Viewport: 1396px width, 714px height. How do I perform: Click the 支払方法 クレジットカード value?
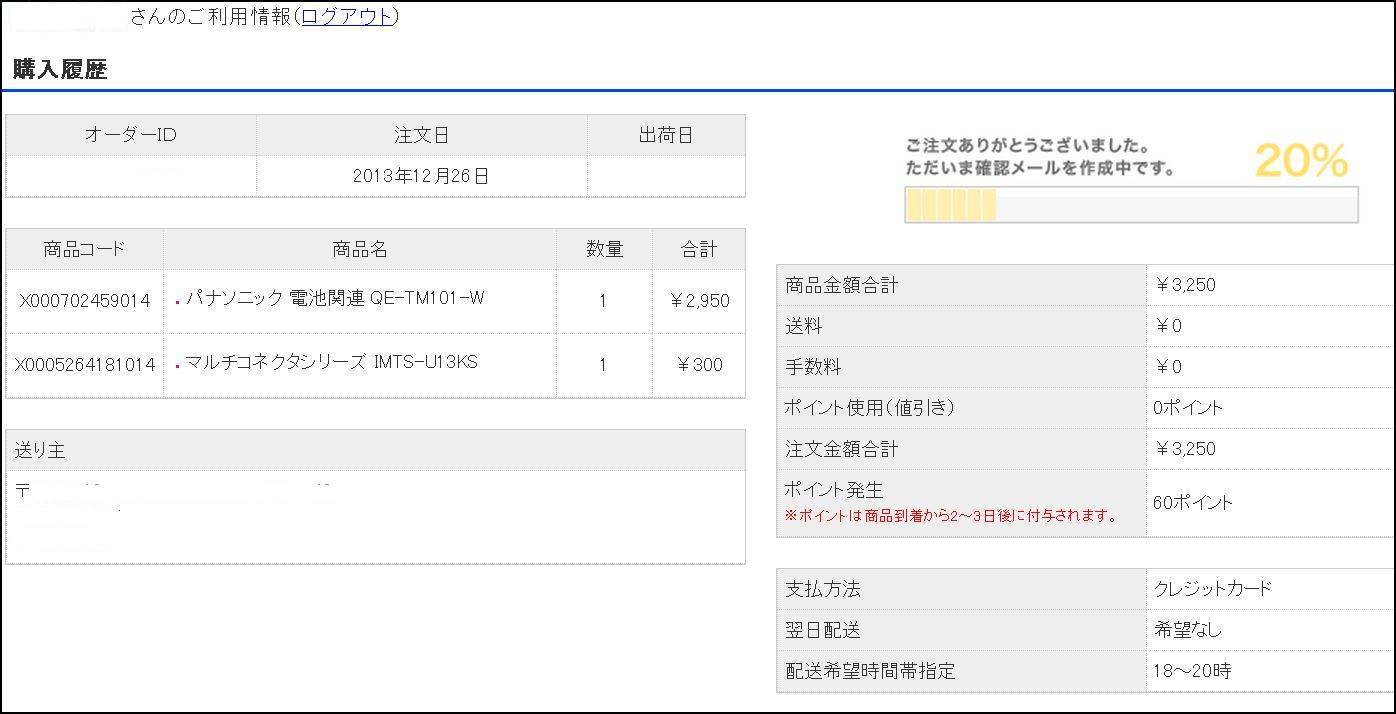[1213, 588]
